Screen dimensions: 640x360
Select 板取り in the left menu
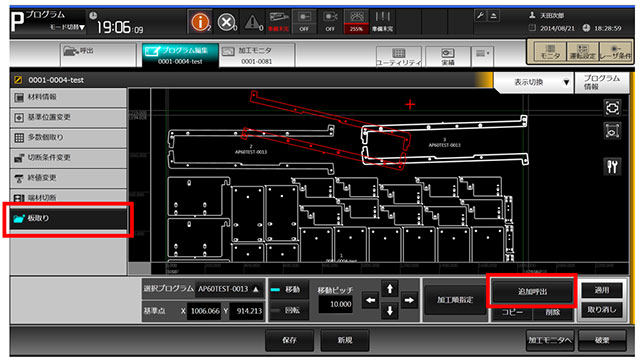(x=68, y=218)
